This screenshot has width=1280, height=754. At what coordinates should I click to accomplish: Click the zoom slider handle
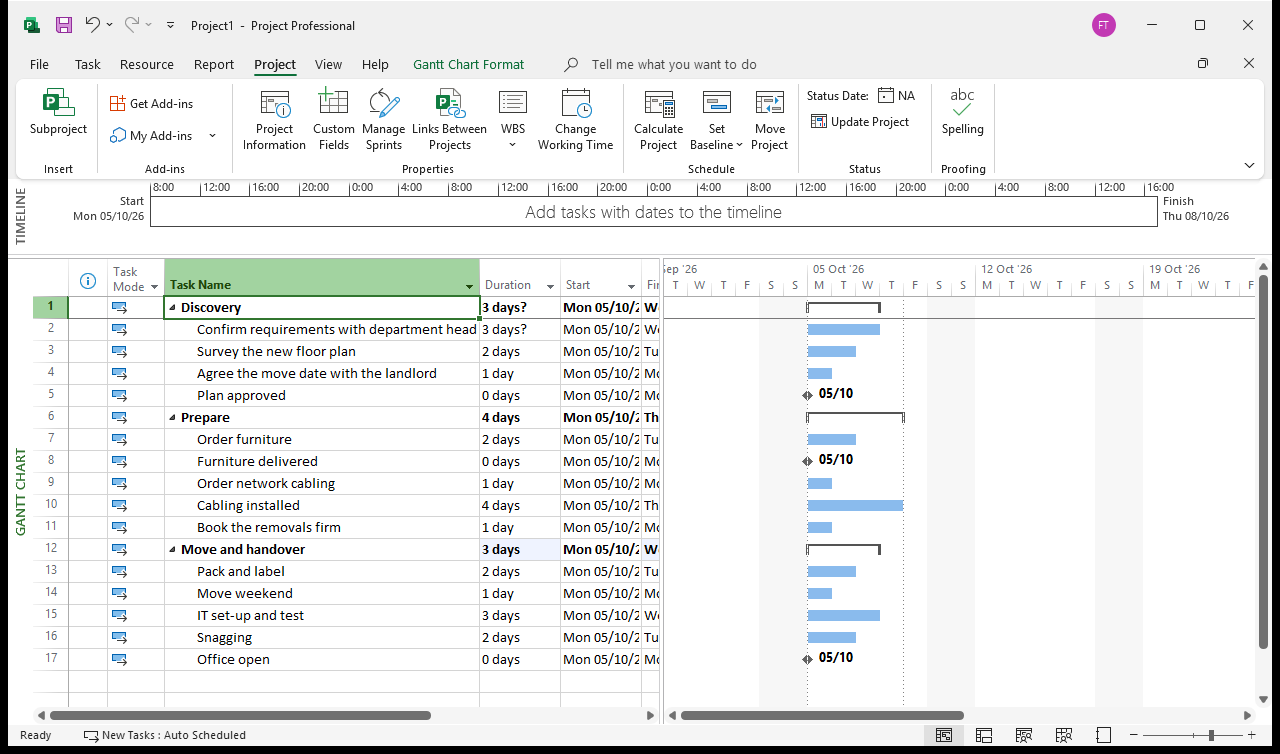point(1211,735)
